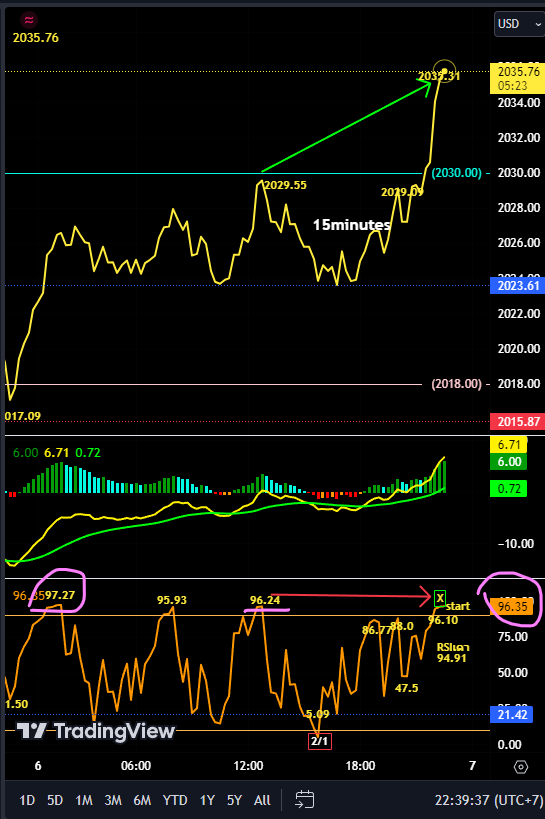Select the 5D time range
This screenshot has width=545, height=819.
point(55,800)
